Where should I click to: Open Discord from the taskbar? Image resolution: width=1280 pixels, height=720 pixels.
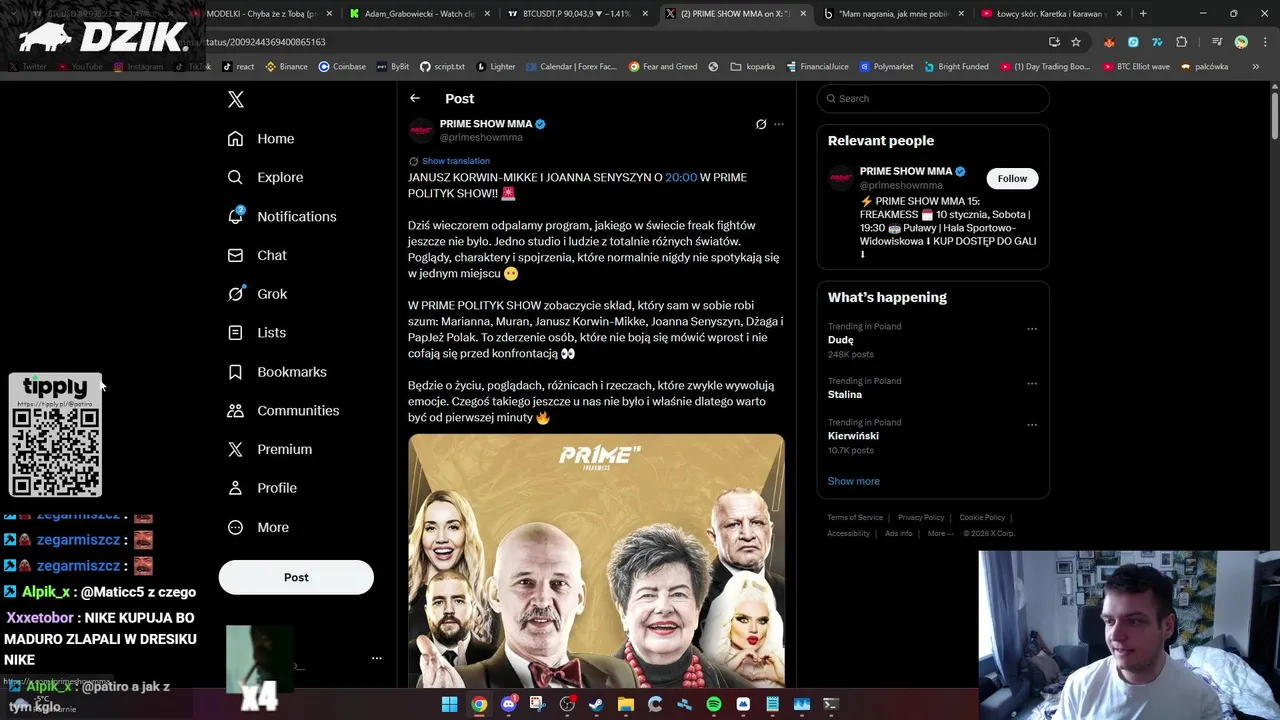coord(508,704)
